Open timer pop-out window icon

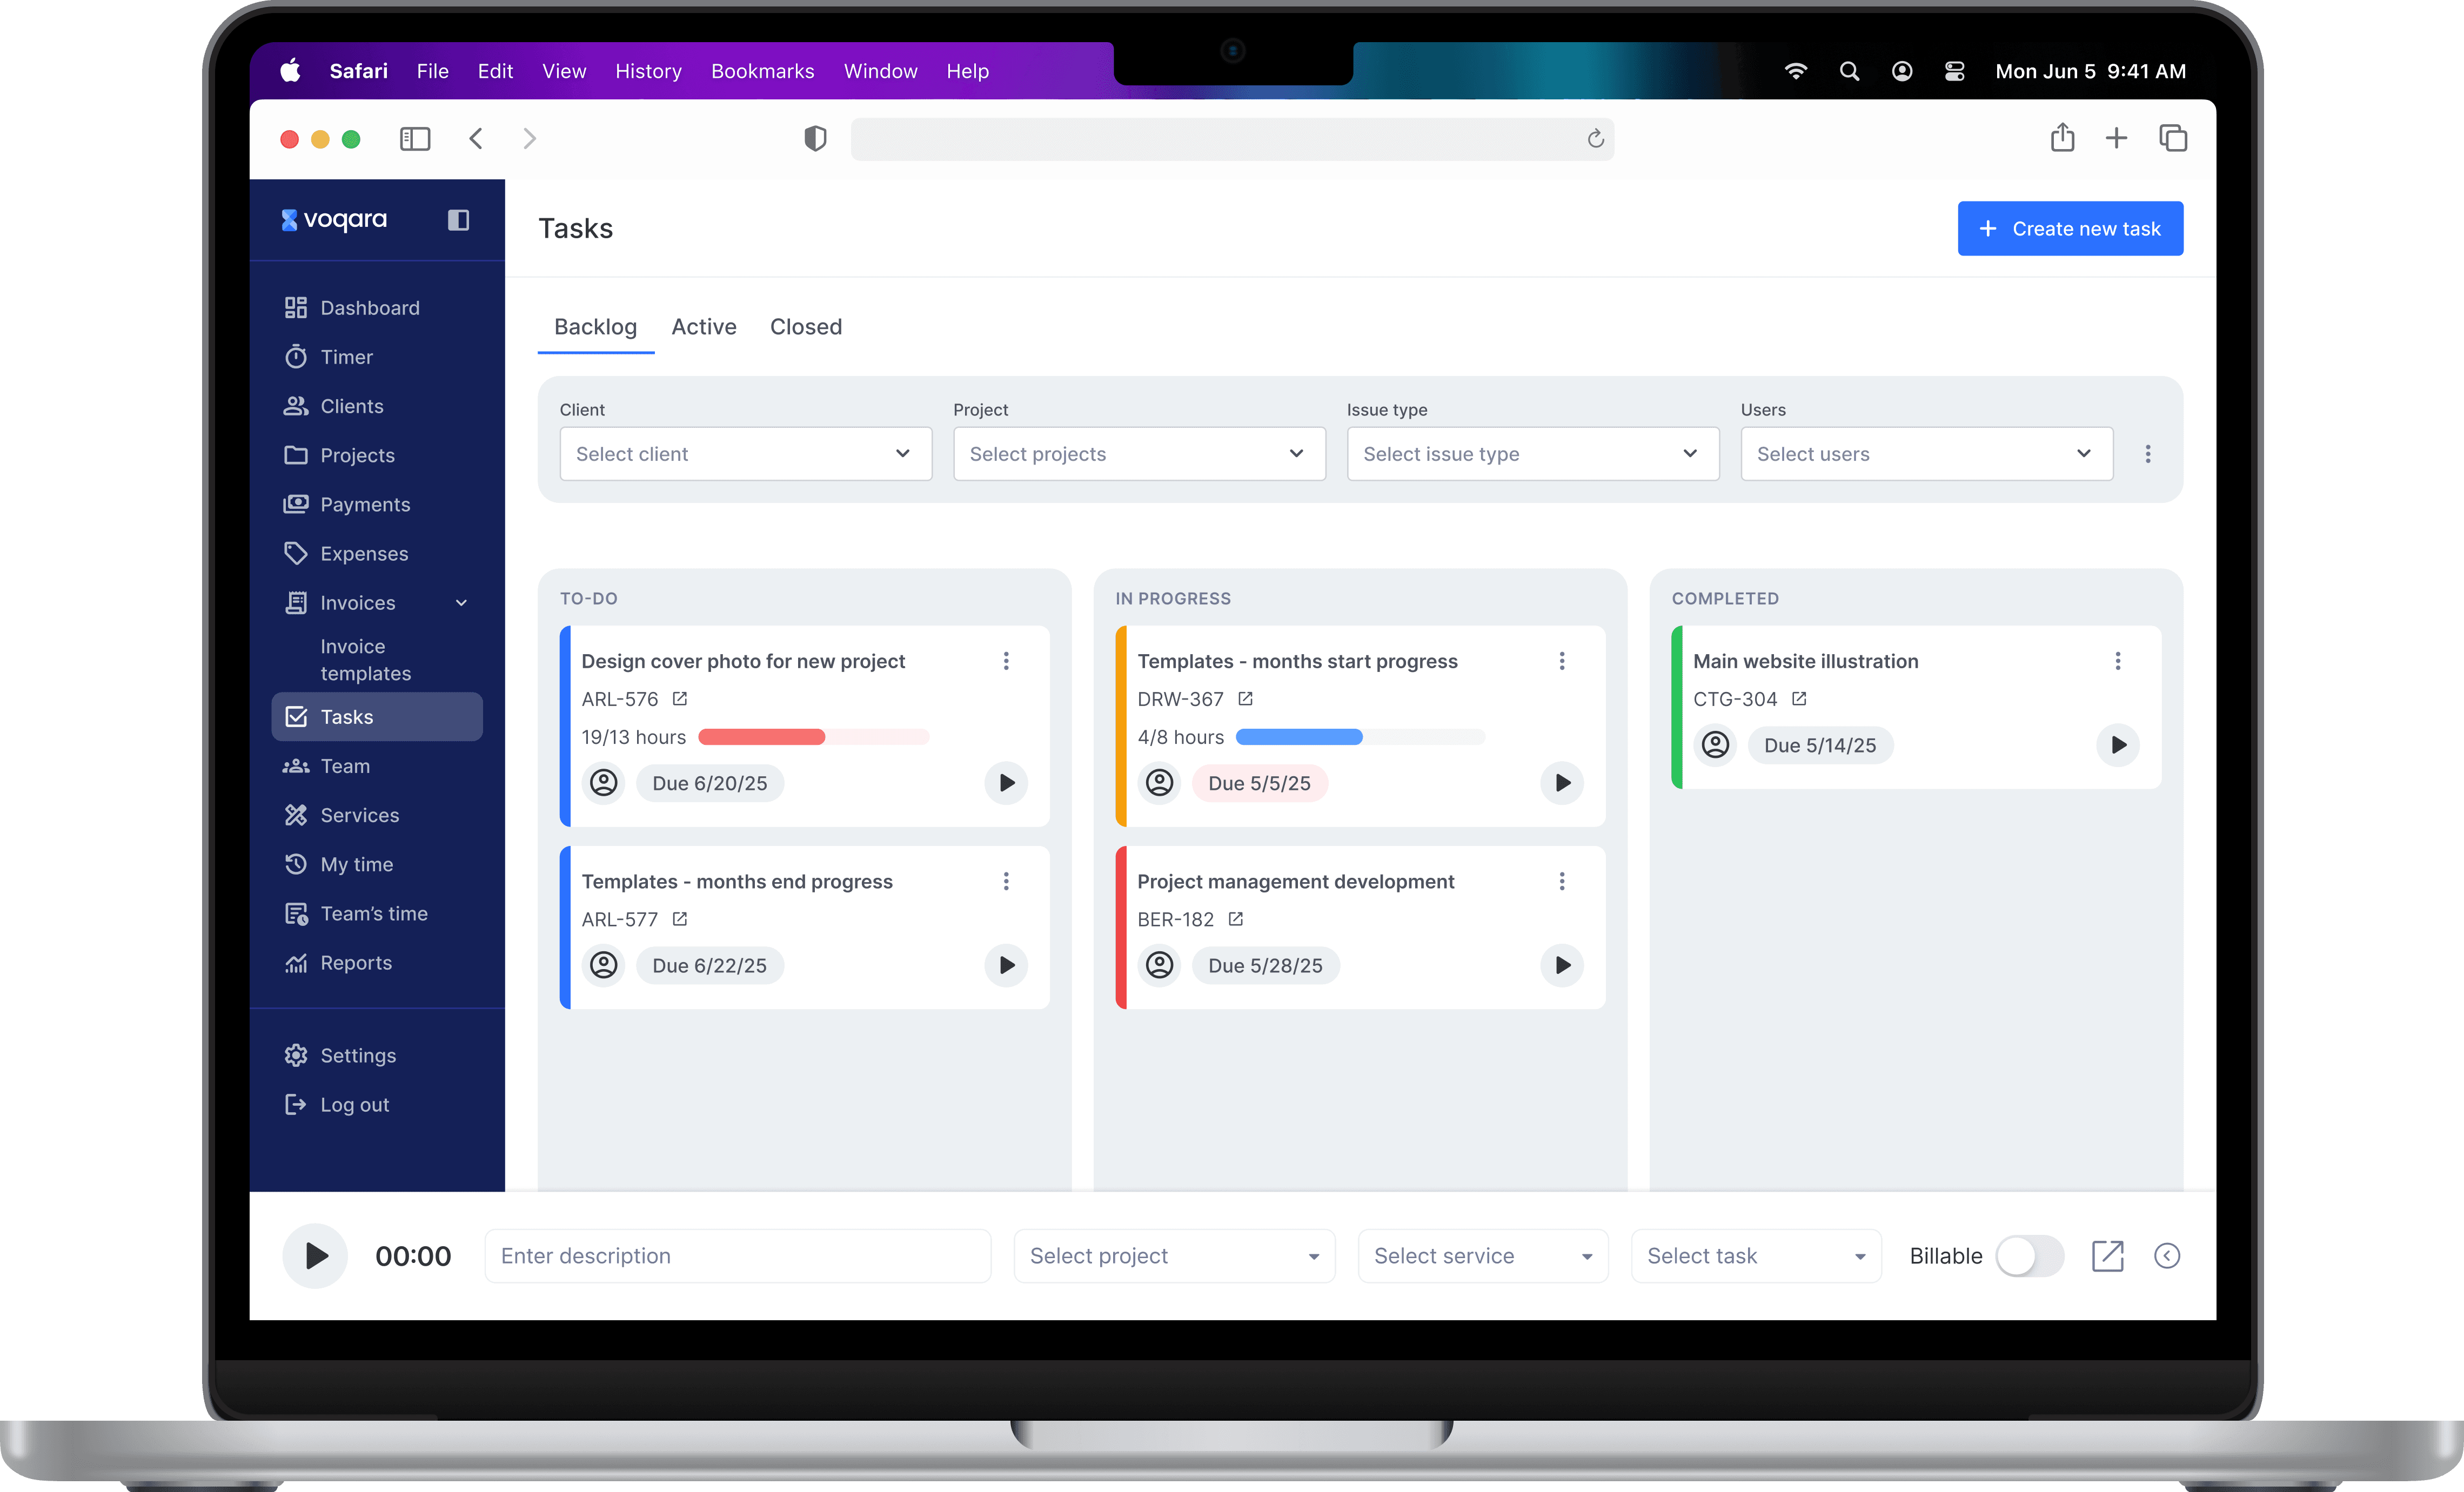click(2107, 1256)
